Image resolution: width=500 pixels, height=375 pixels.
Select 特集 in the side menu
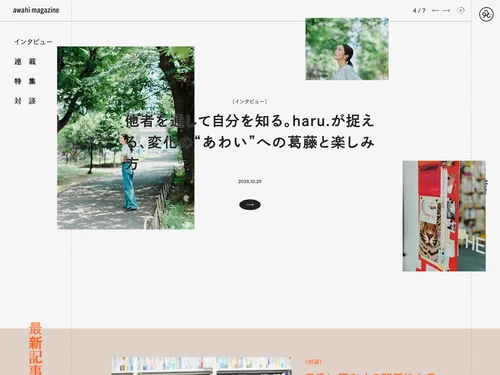tap(25, 81)
